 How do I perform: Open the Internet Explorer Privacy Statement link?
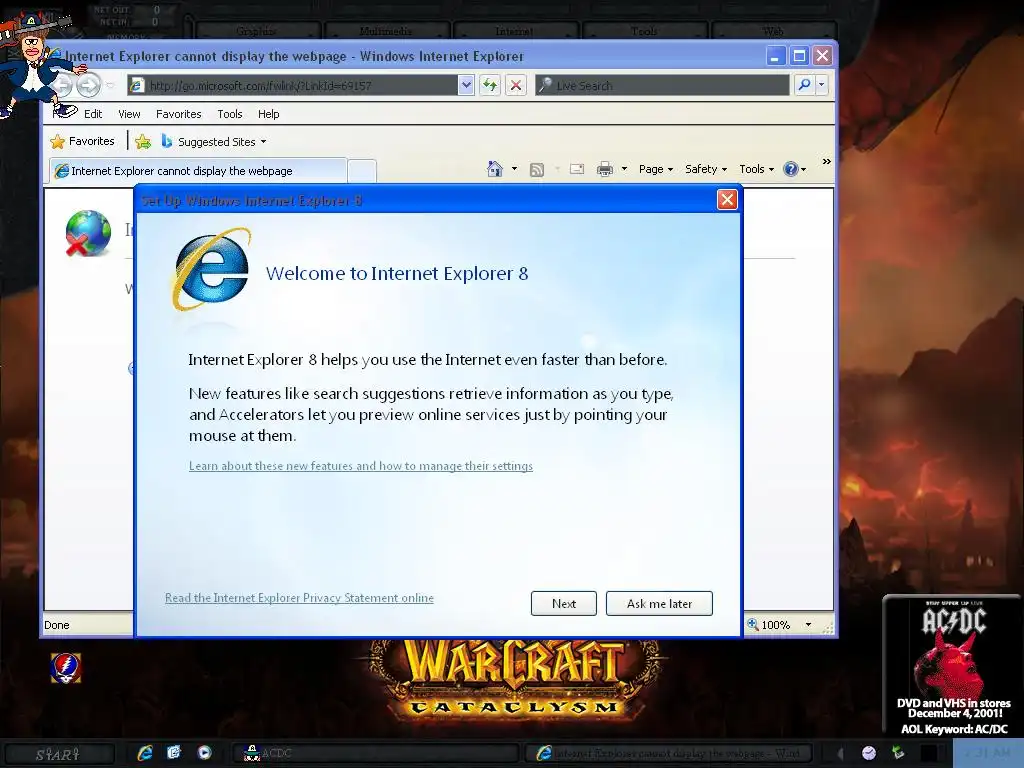(x=299, y=598)
